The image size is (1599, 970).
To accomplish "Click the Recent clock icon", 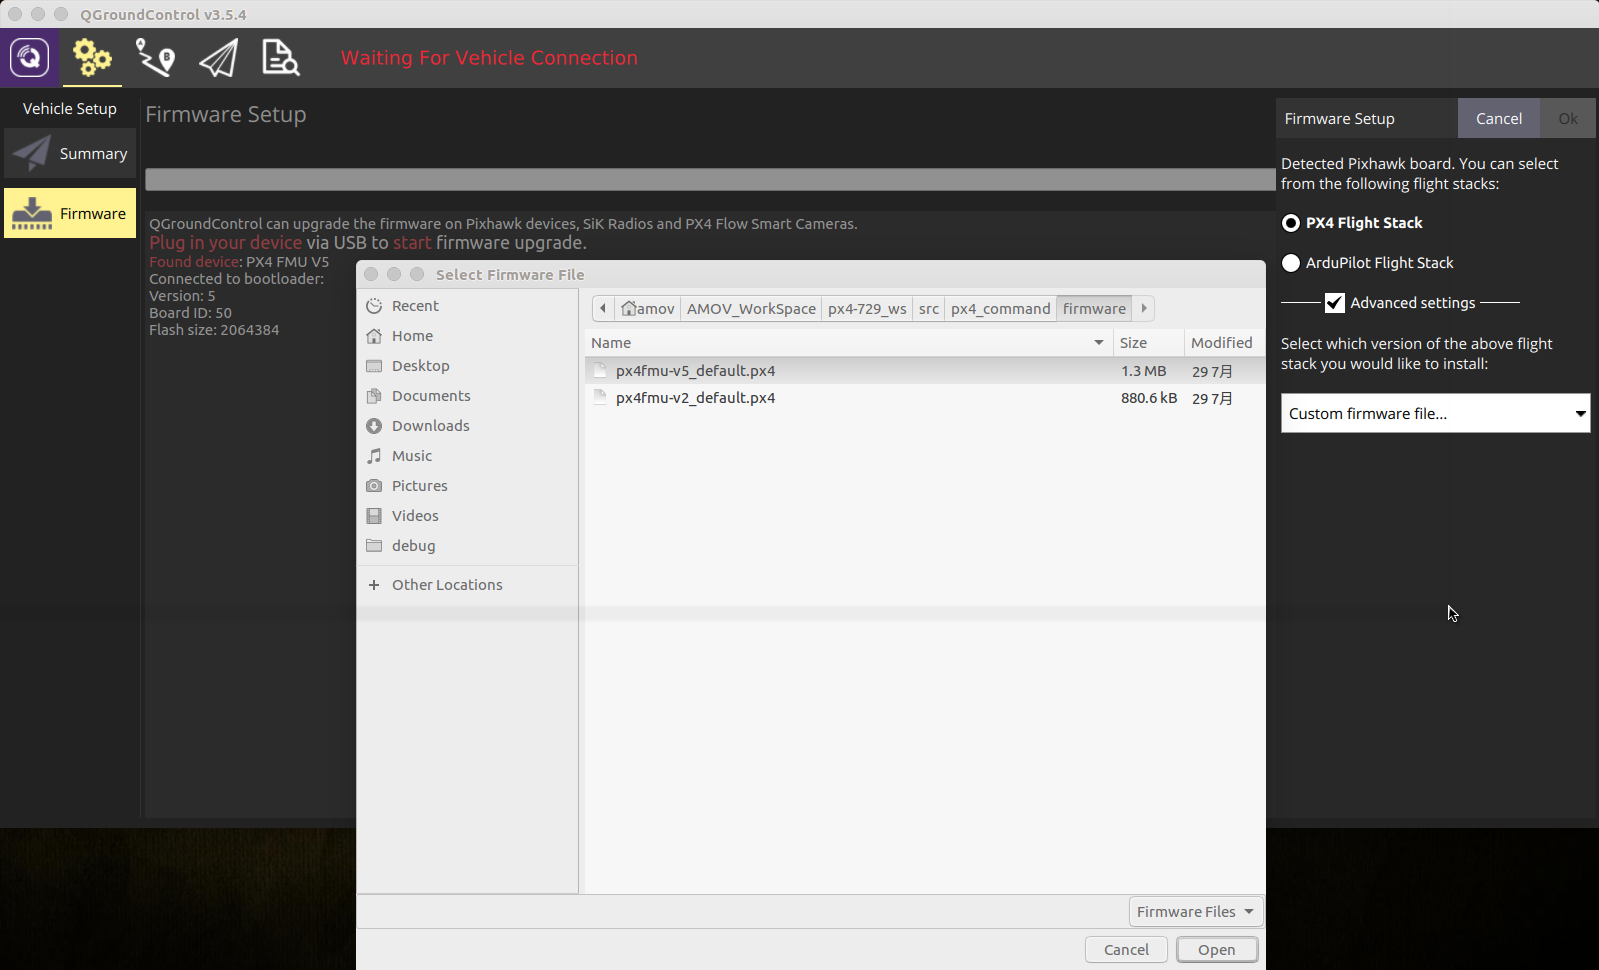I will coord(374,306).
